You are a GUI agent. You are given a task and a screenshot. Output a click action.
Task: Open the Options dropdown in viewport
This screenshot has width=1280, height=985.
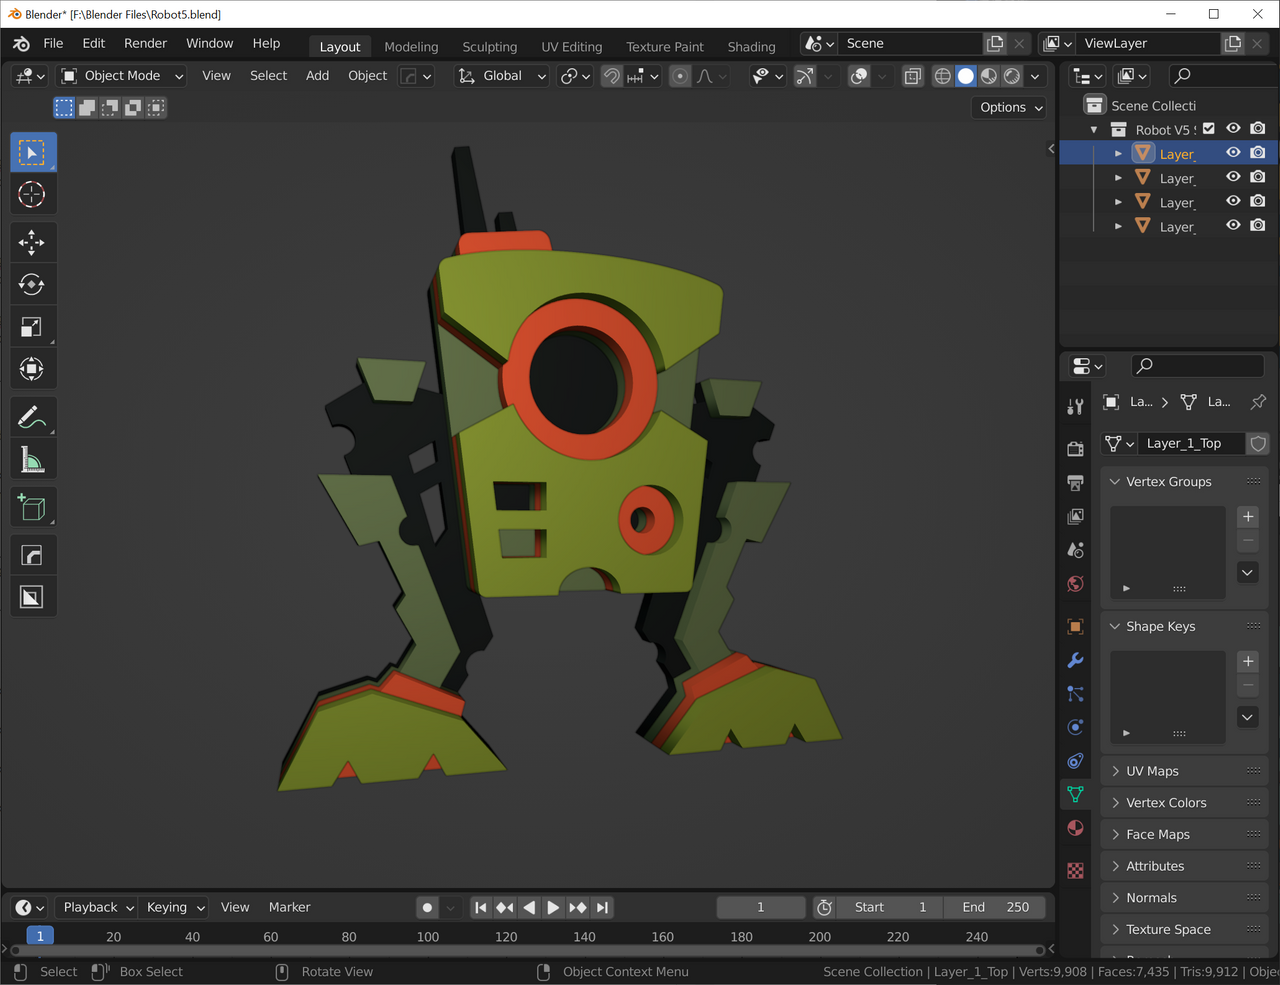tap(1008, 107)
